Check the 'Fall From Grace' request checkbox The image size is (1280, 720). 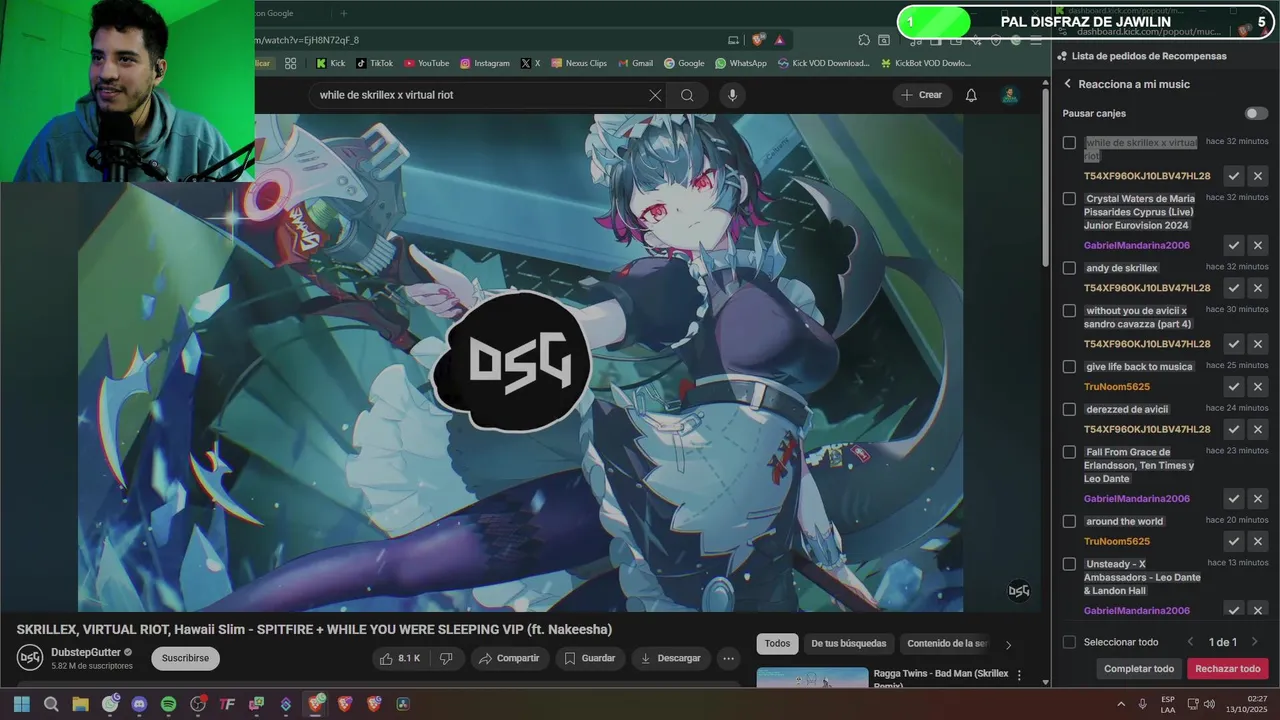pyautogui.click(x=1069, y=452)
